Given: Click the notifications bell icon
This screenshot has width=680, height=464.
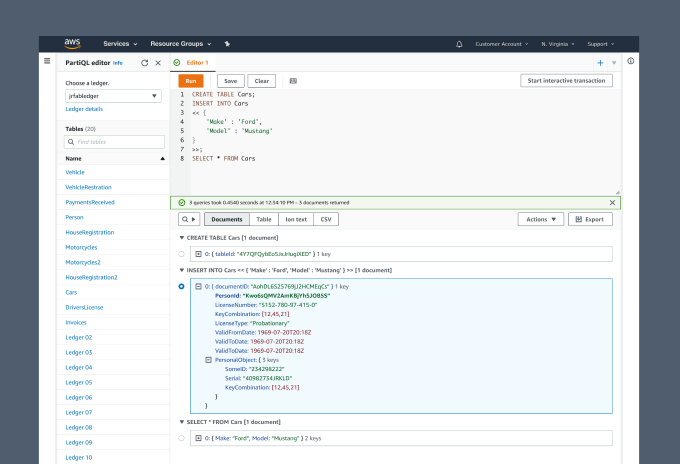Looking at the screenshot, I should 459,44.
